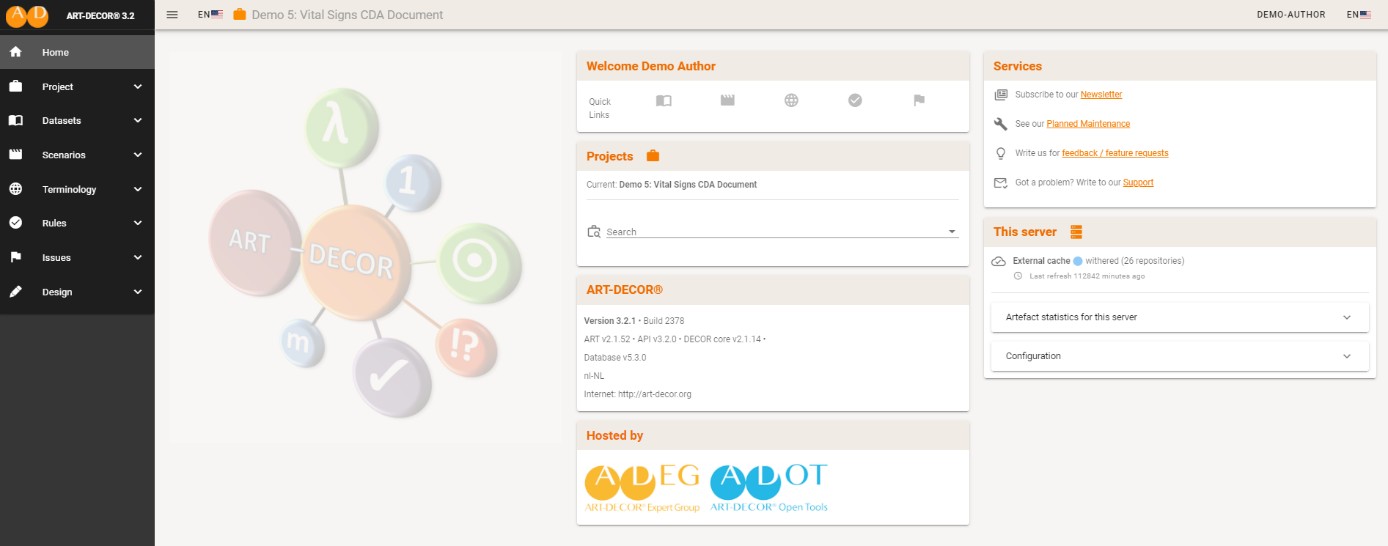Open the Scenarios clapperboard icon in Quick Links
Image resolution: width=1388 pixels, height=546 pixels.
[727, 101]
